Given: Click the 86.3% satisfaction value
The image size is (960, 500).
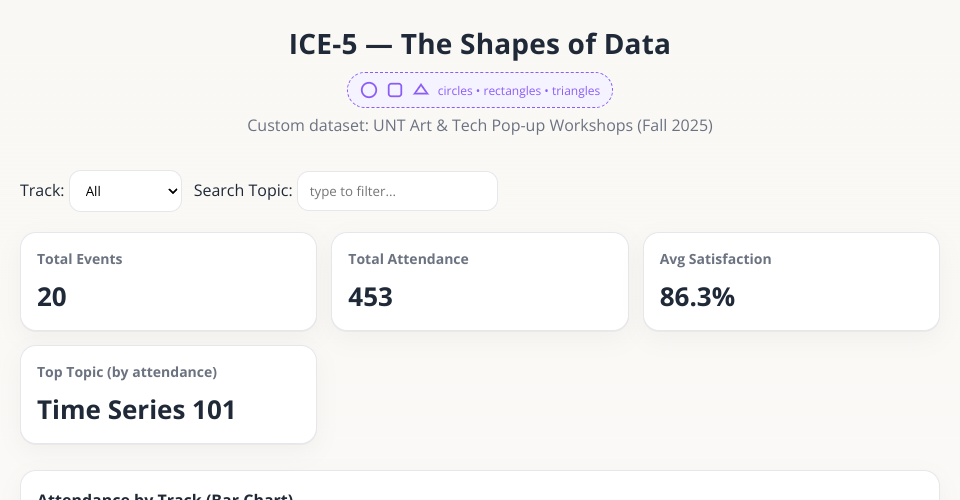Looking at the screenshot, I should (697, 297).
